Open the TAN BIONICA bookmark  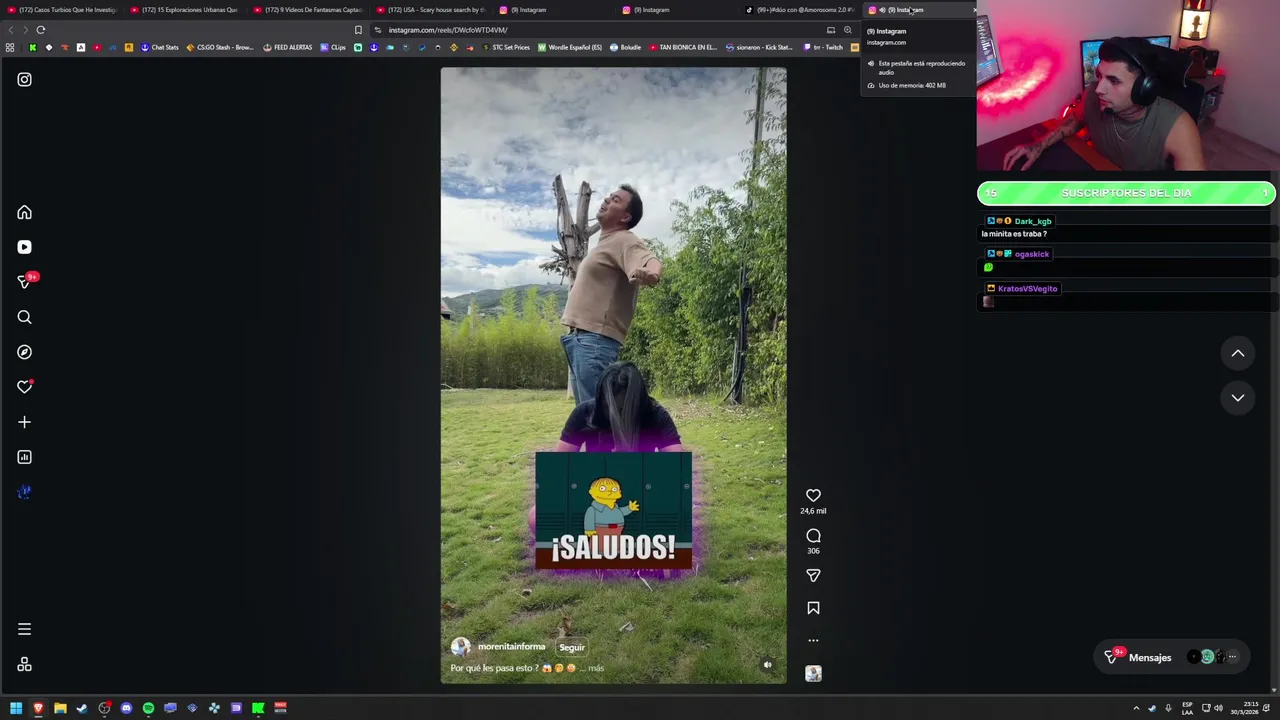pyautogui.click(x=683, y=47)
